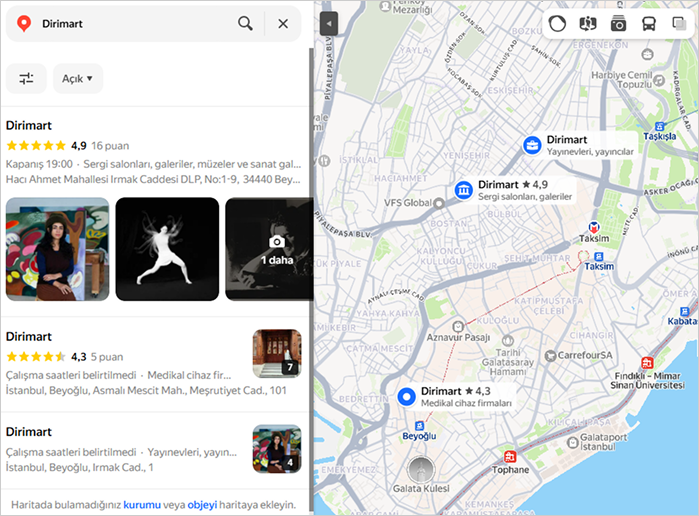The width and height of the screenshot is (699, 516).
Task: Expand the Açık open-status dropdown
Action: [78, 78]
